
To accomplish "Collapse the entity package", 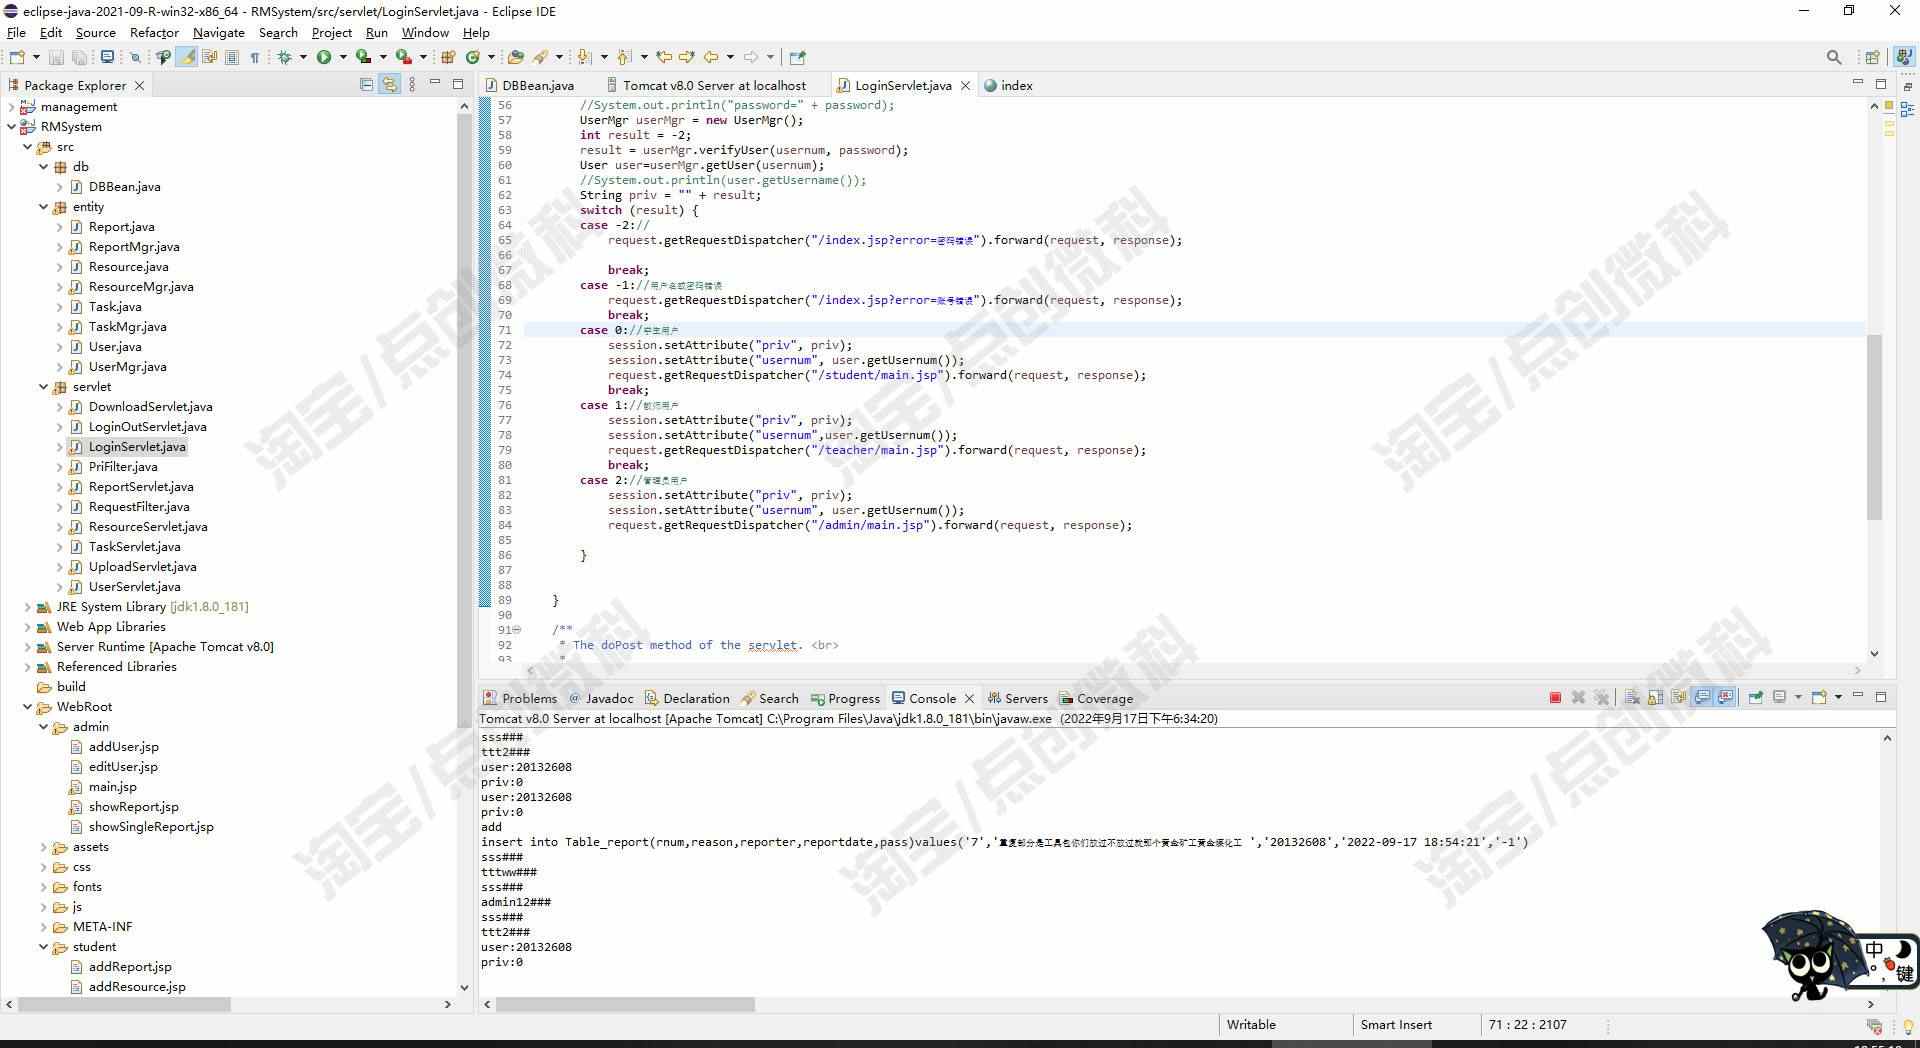I will click(x=44, y=207).
